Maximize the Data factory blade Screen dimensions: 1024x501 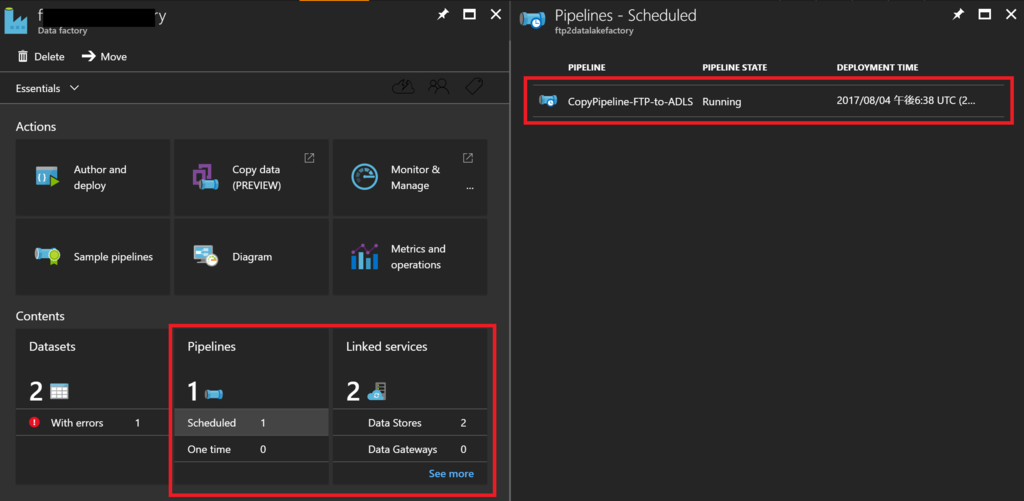469,14
